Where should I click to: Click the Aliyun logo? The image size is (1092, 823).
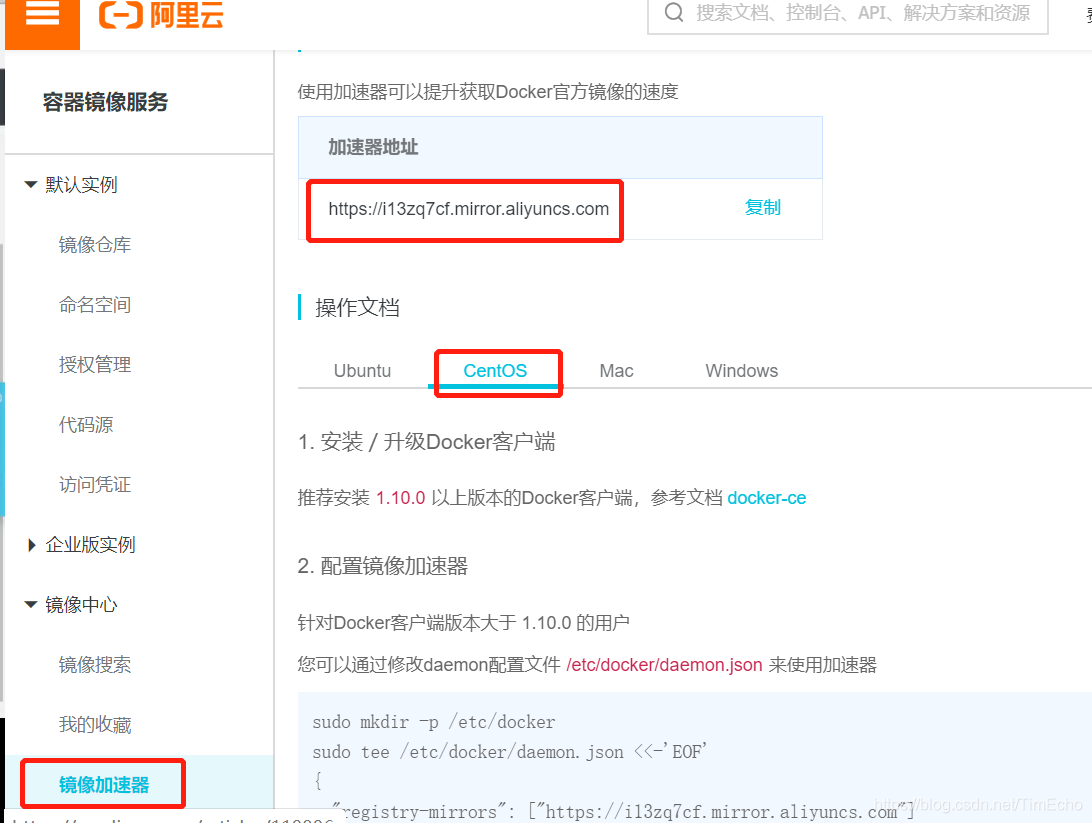[x=161, y=14]
